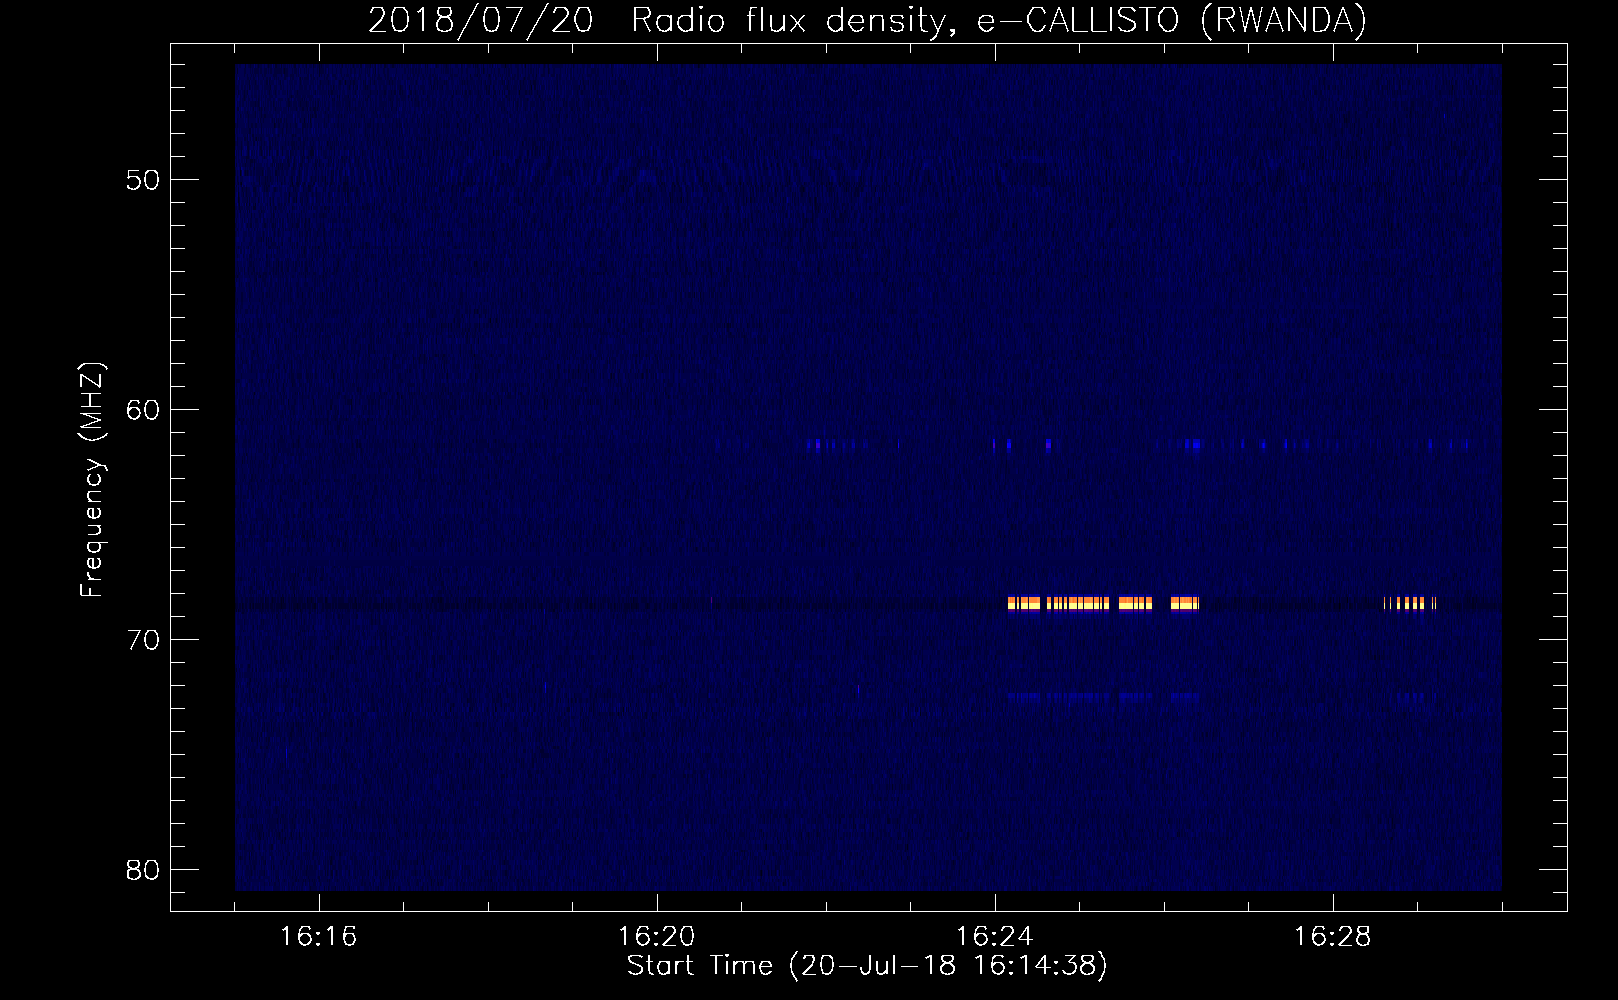
Task: Click the 80 frequency tick label
Action: [x=143, y=871]
